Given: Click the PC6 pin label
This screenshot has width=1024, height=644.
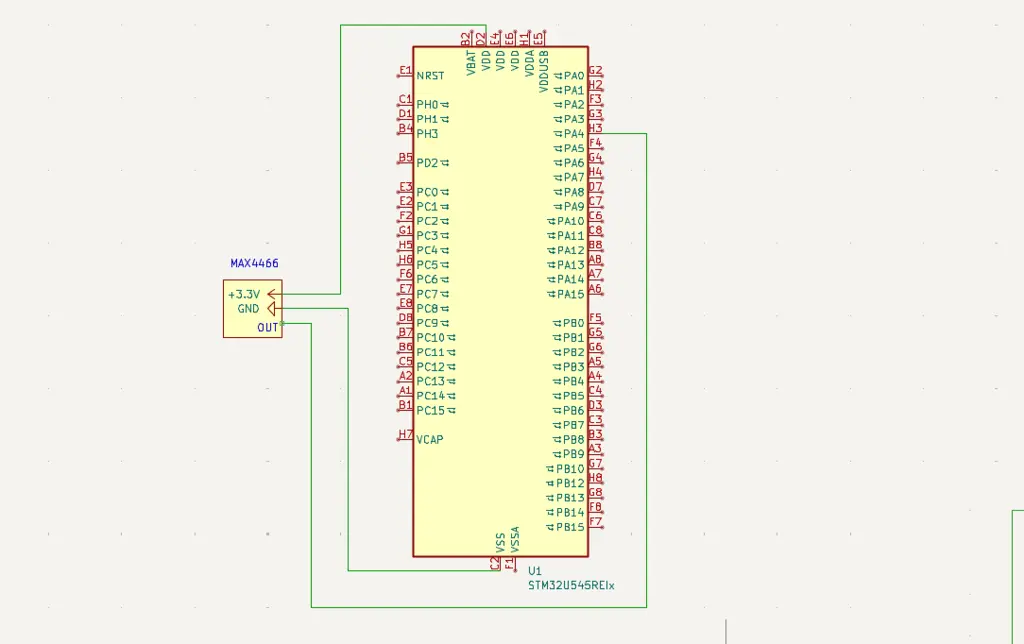Looking at the screenshot, I should pos(427,280).
